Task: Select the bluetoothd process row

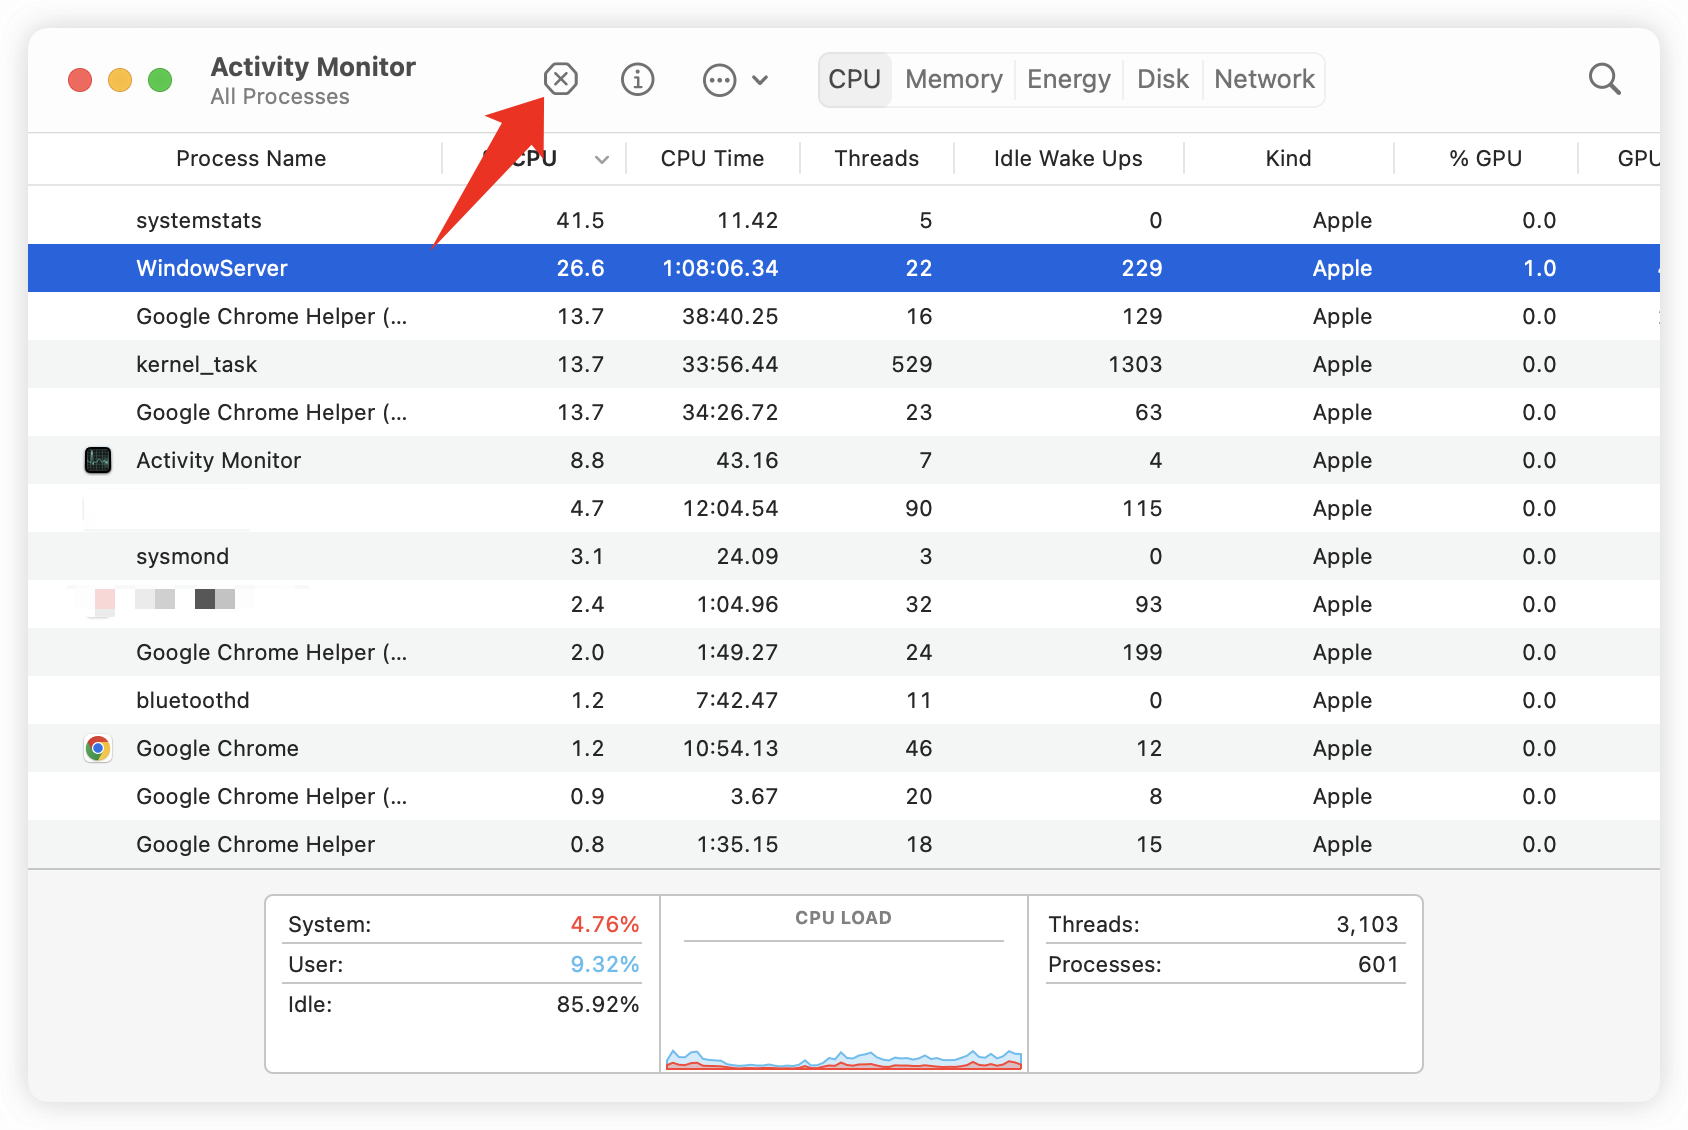Action: coord(844,700)
